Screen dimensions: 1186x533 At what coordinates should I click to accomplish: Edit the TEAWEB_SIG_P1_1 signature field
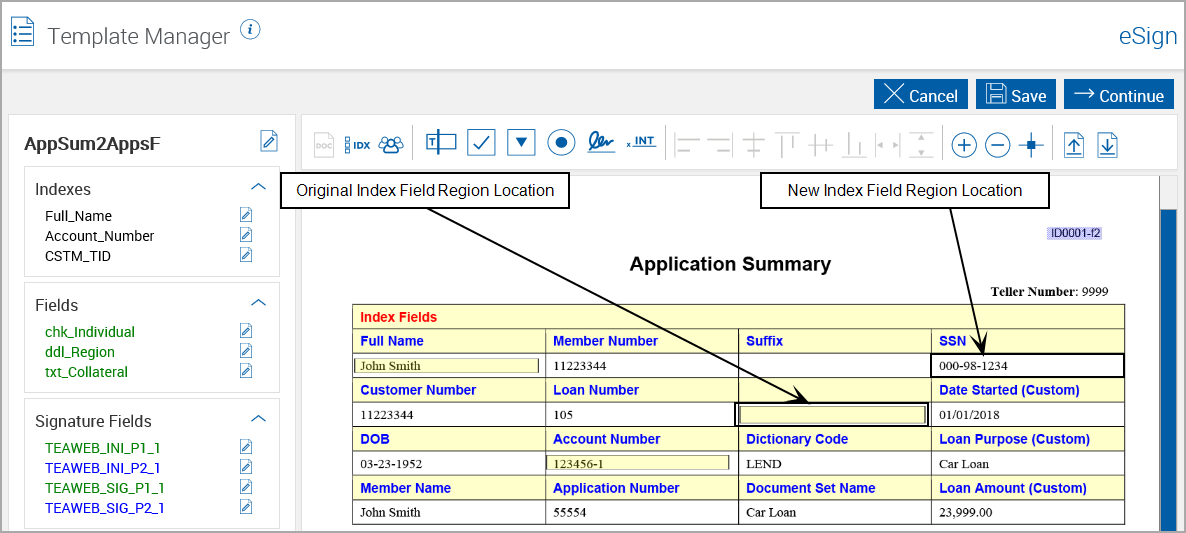(246, 486)
